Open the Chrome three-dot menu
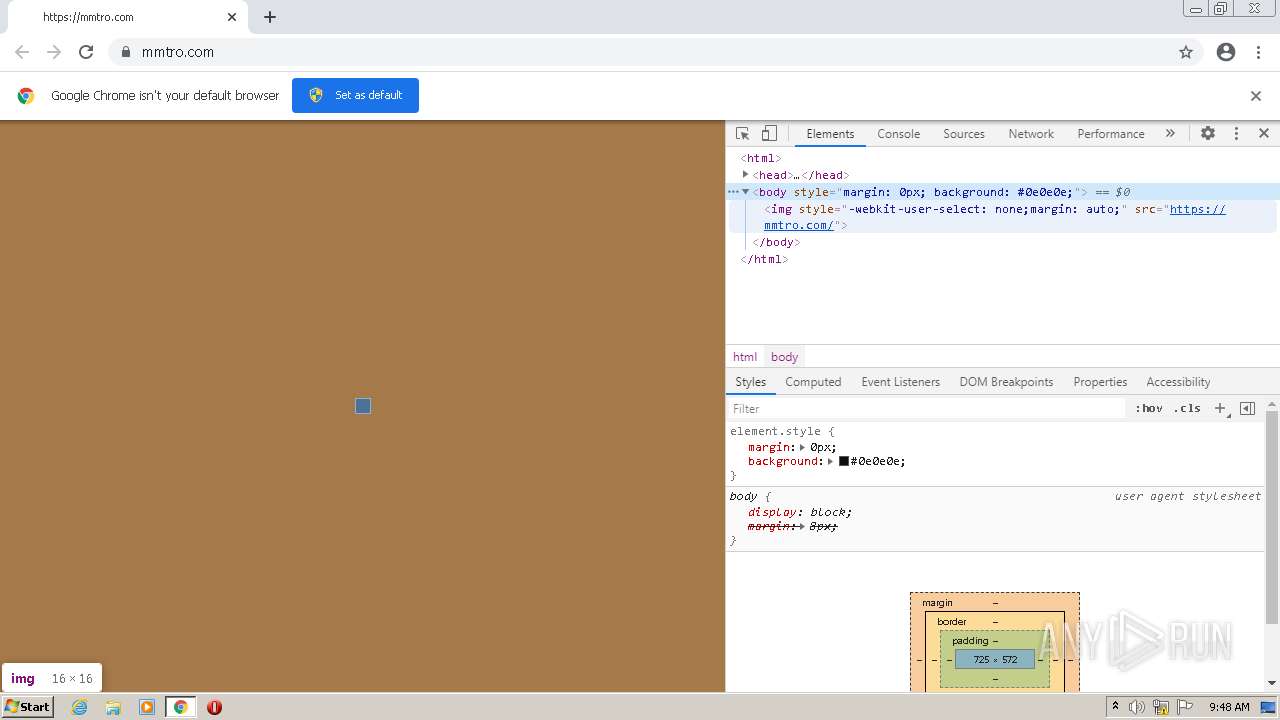Image resolution: width=1280 pixels, height=720 pixels. 1258,52
